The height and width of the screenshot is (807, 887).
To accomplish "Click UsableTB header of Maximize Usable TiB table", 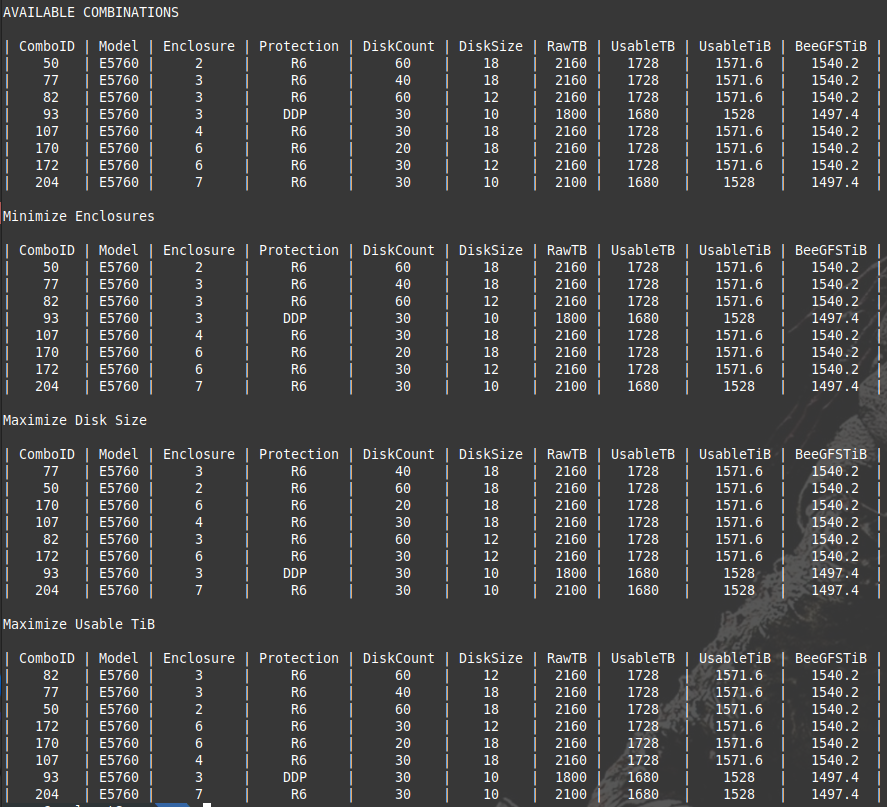I will 643,659.
